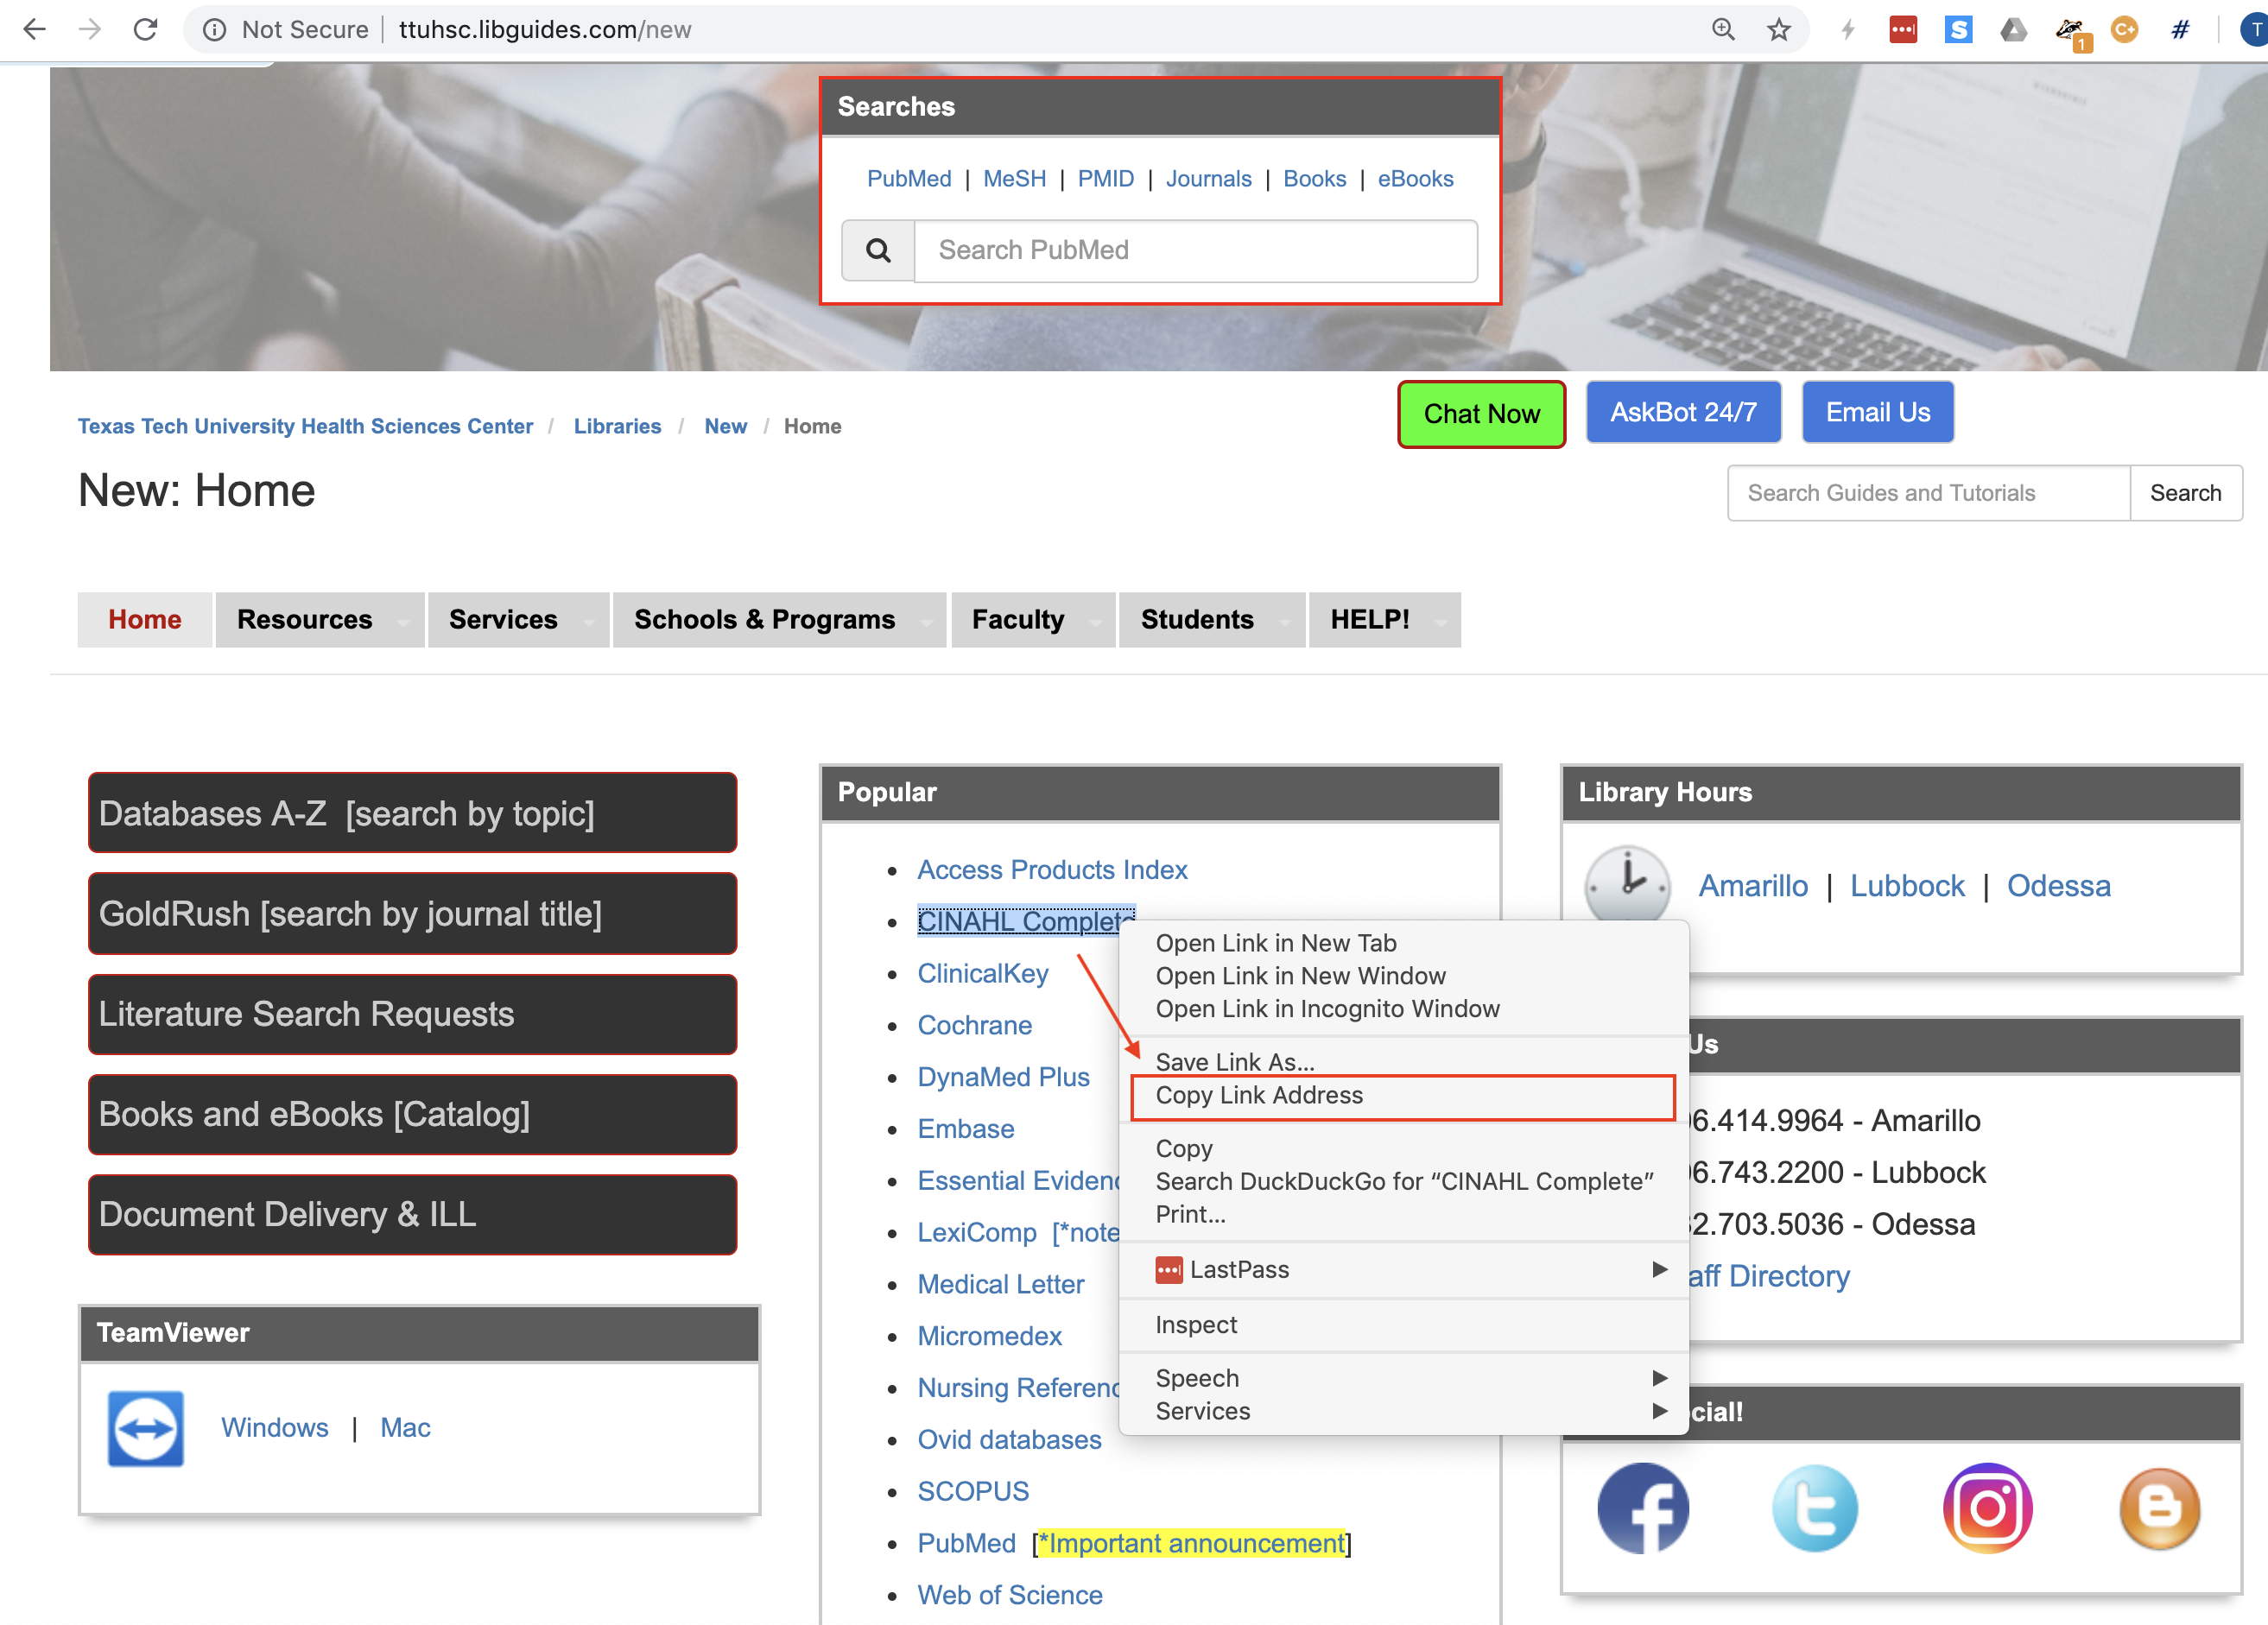This screenshot has height=1625, width=2268.
Task: Go back using the browser back arrow
Action: (34, 30)
